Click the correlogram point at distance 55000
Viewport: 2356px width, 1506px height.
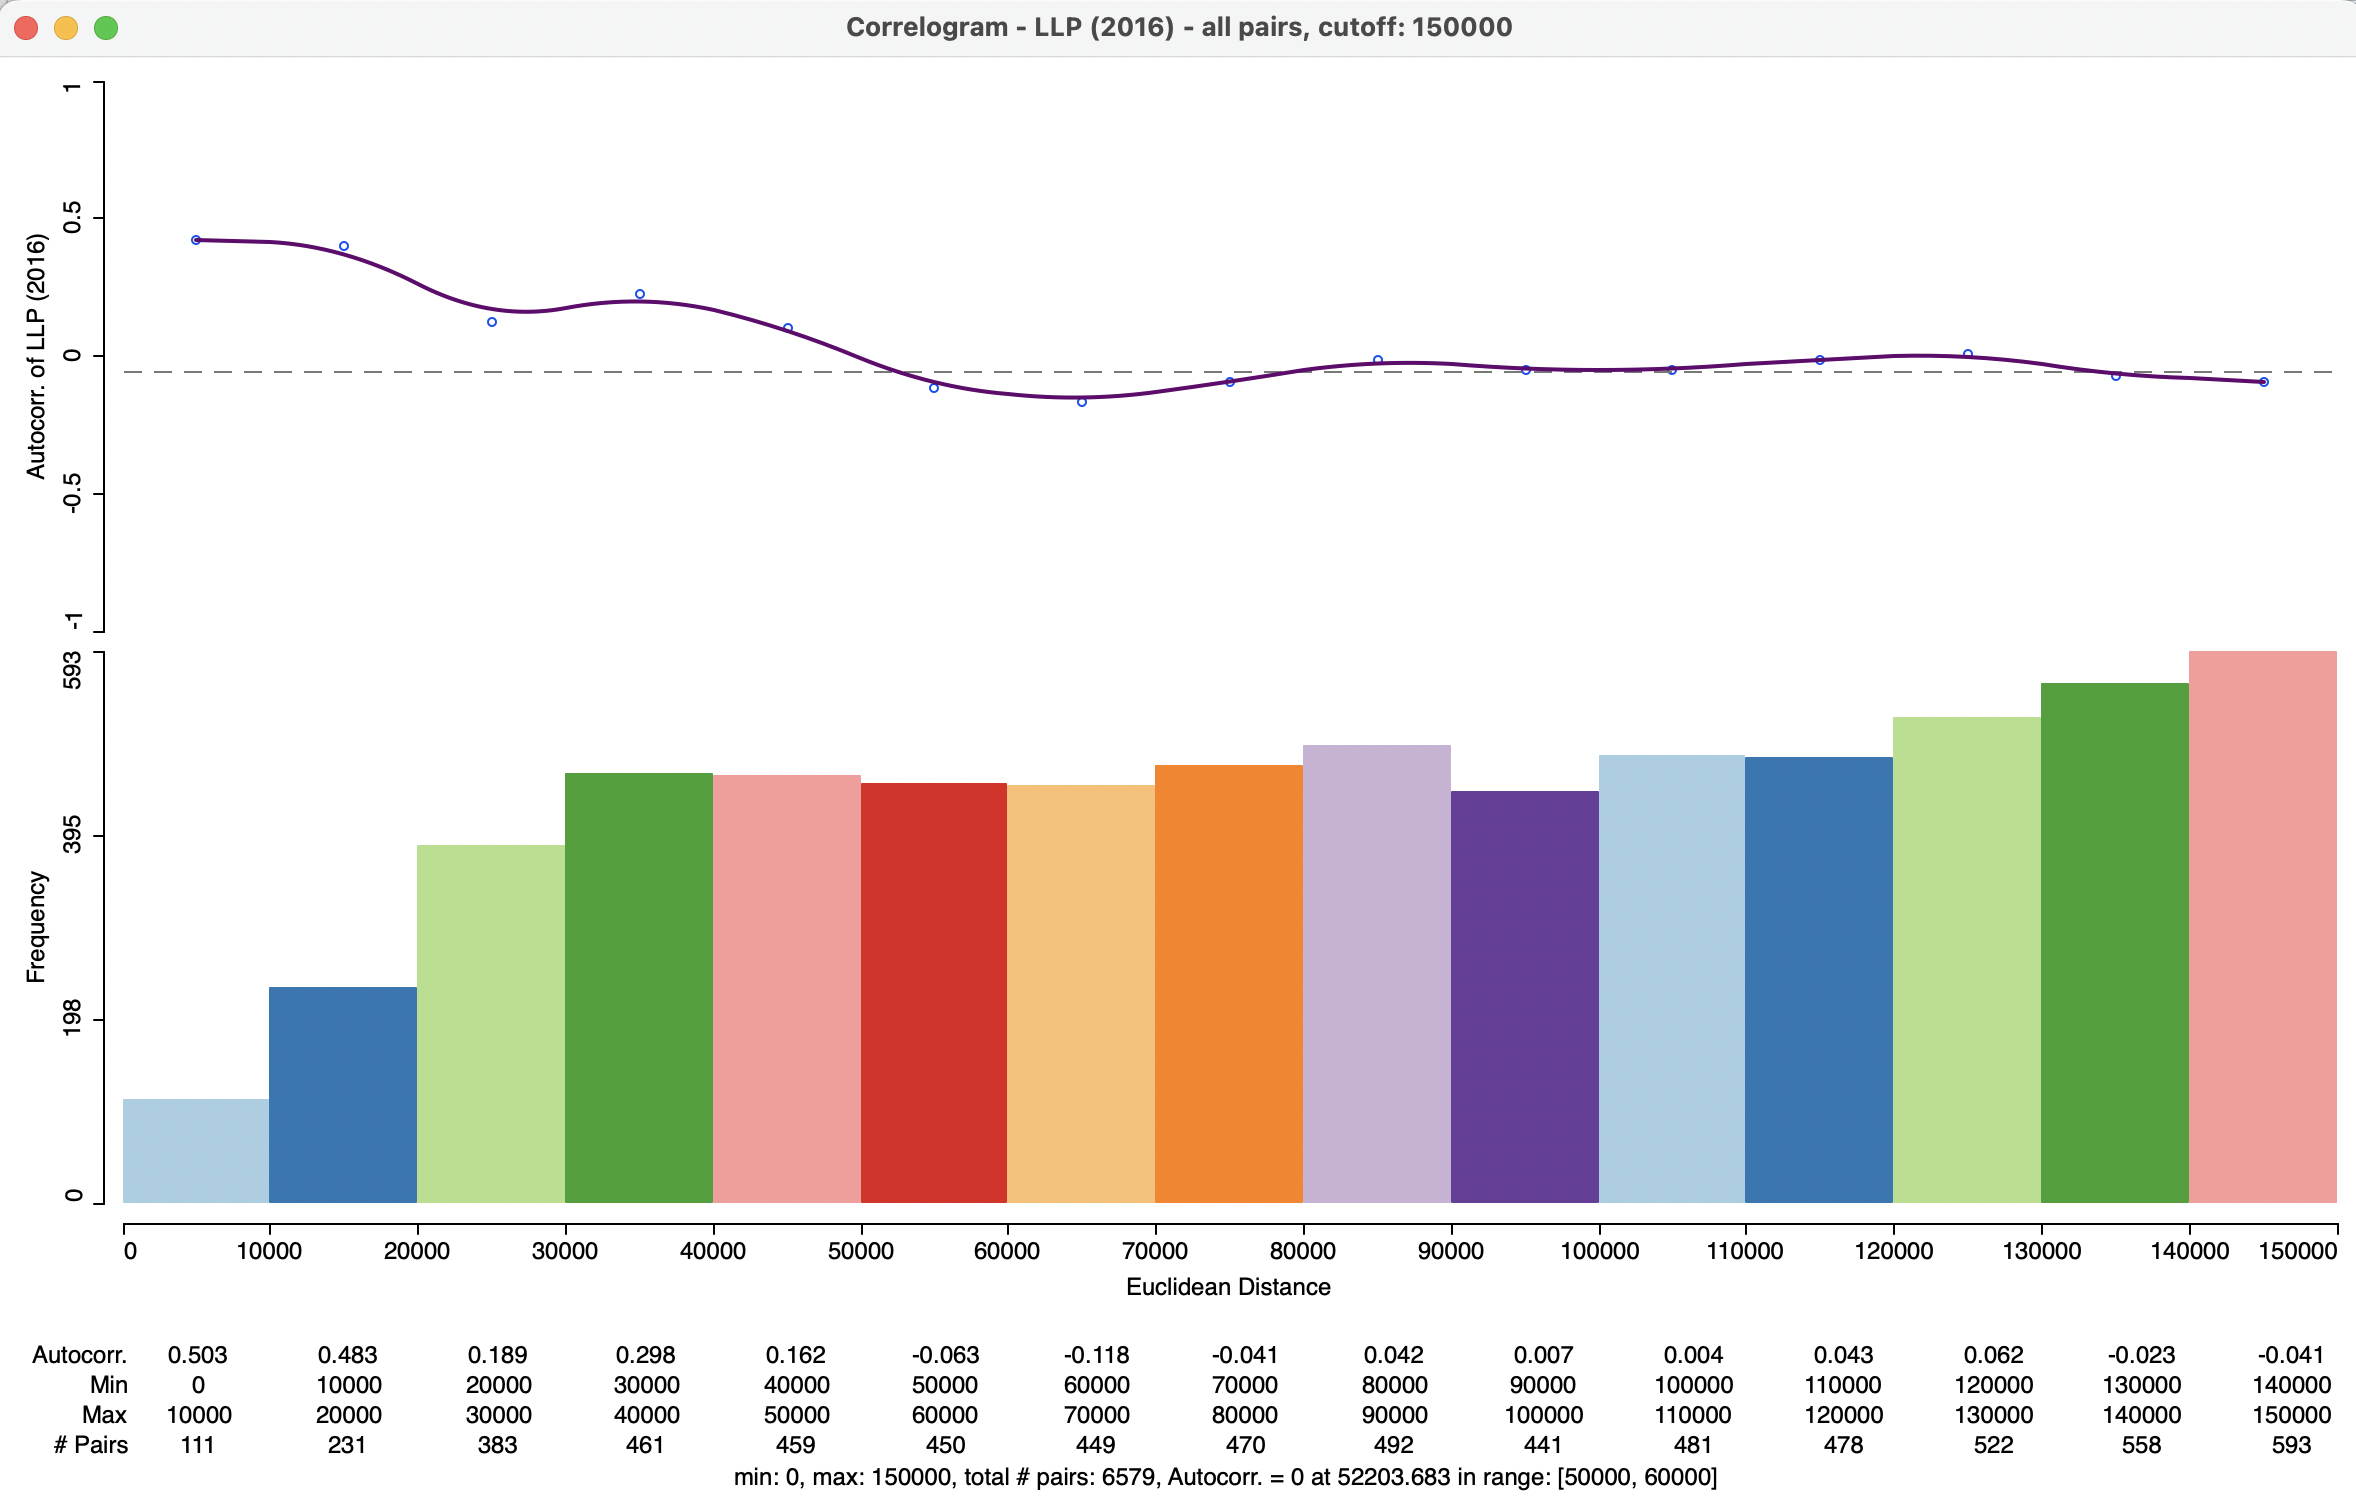[934, 388]
